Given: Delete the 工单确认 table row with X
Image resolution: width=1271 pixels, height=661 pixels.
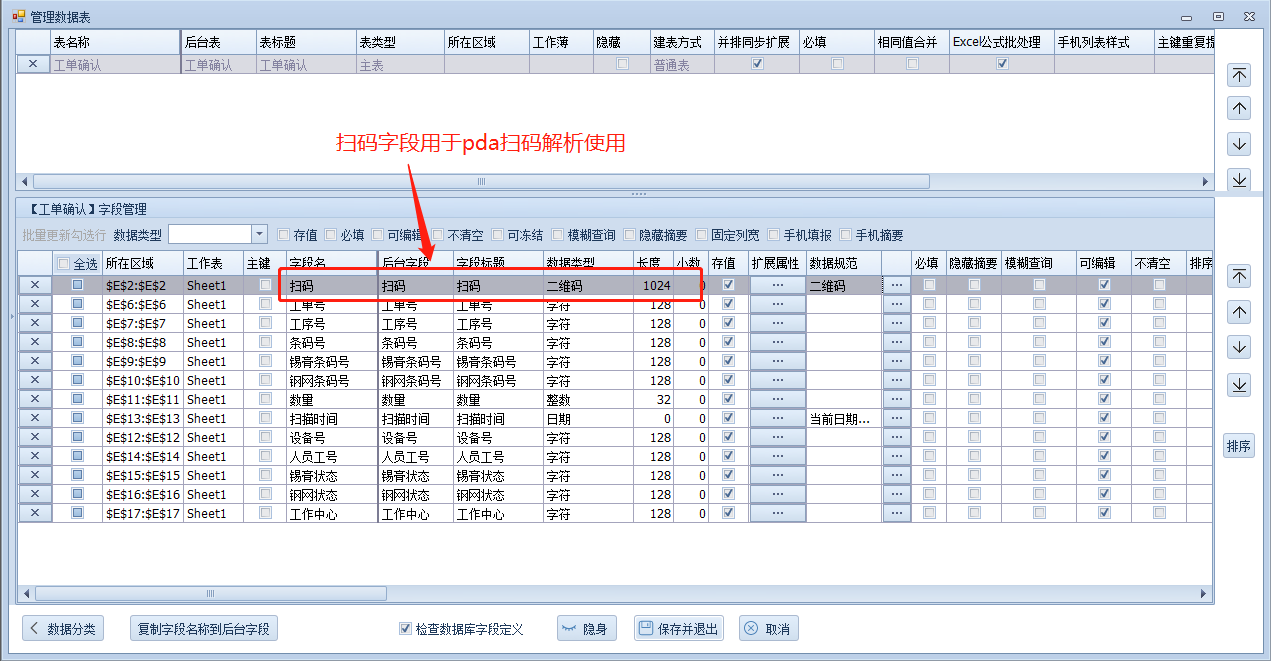Looking at the screenshot, I should [x=33, y=64].
